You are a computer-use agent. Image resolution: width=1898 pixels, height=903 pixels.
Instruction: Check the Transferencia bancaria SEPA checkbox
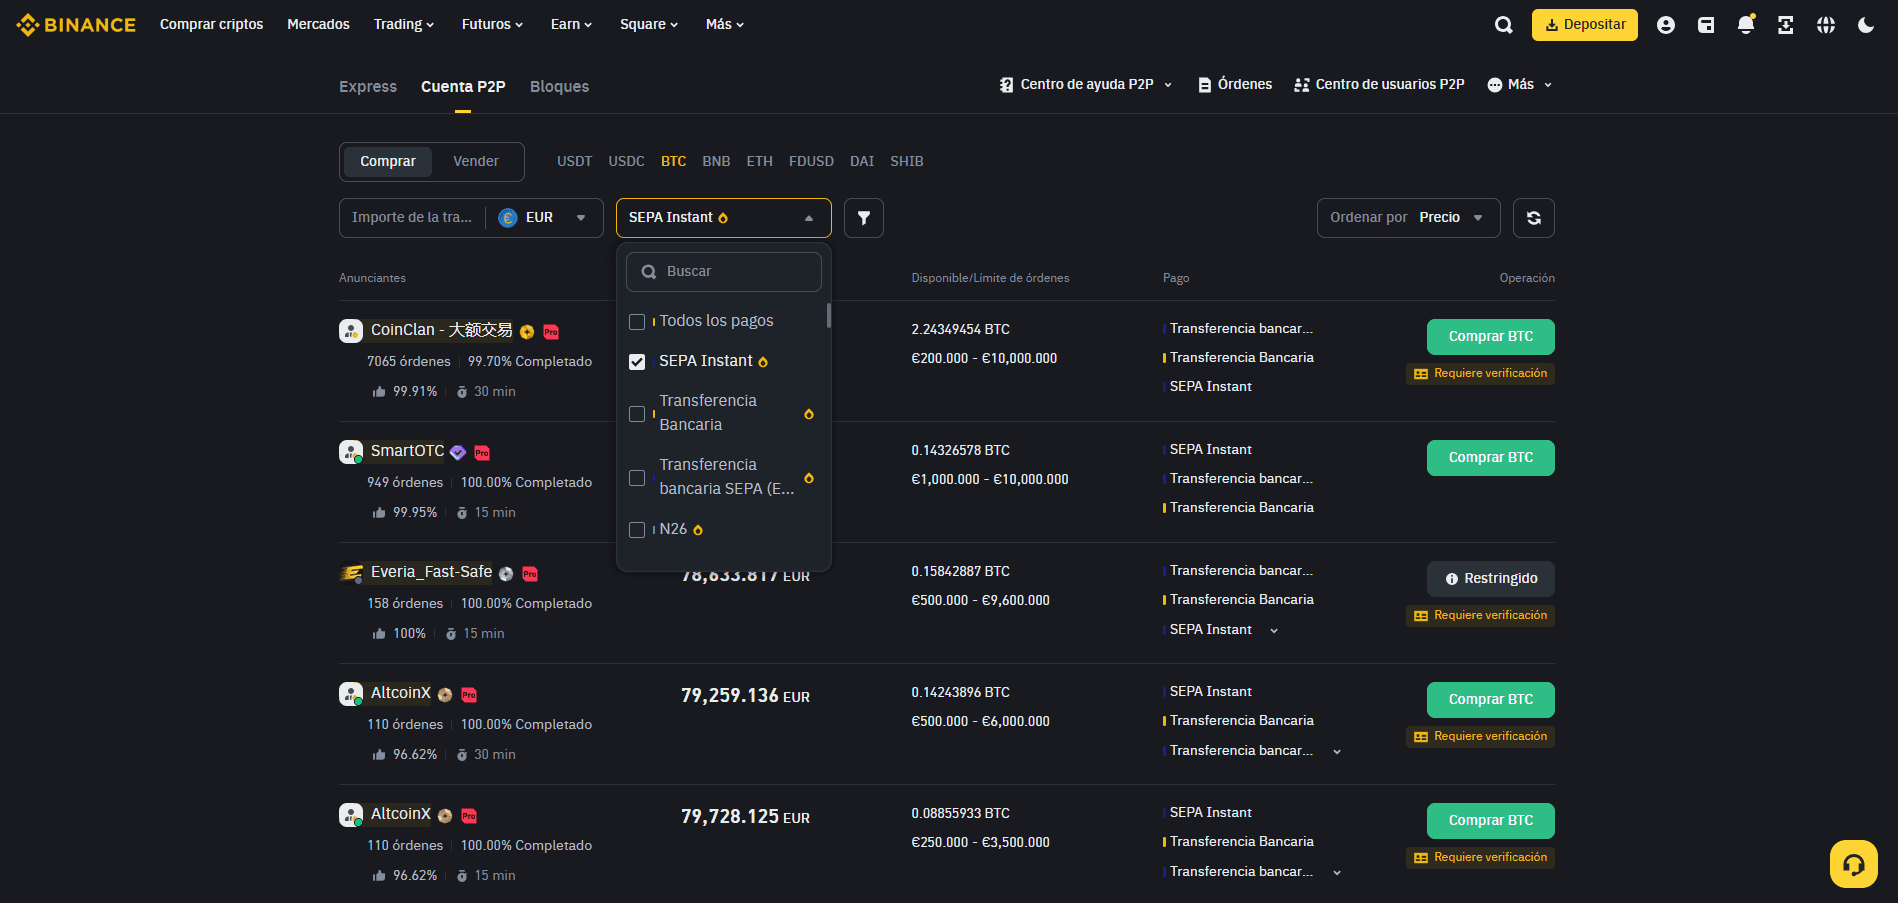point(637,478)
